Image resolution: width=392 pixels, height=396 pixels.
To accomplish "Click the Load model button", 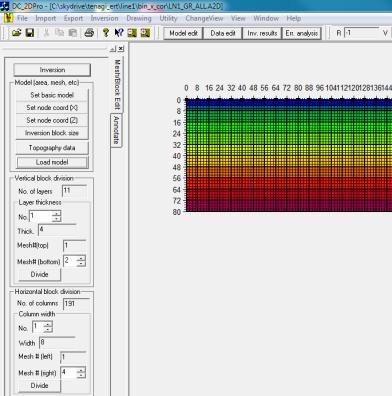I will 52,162.
